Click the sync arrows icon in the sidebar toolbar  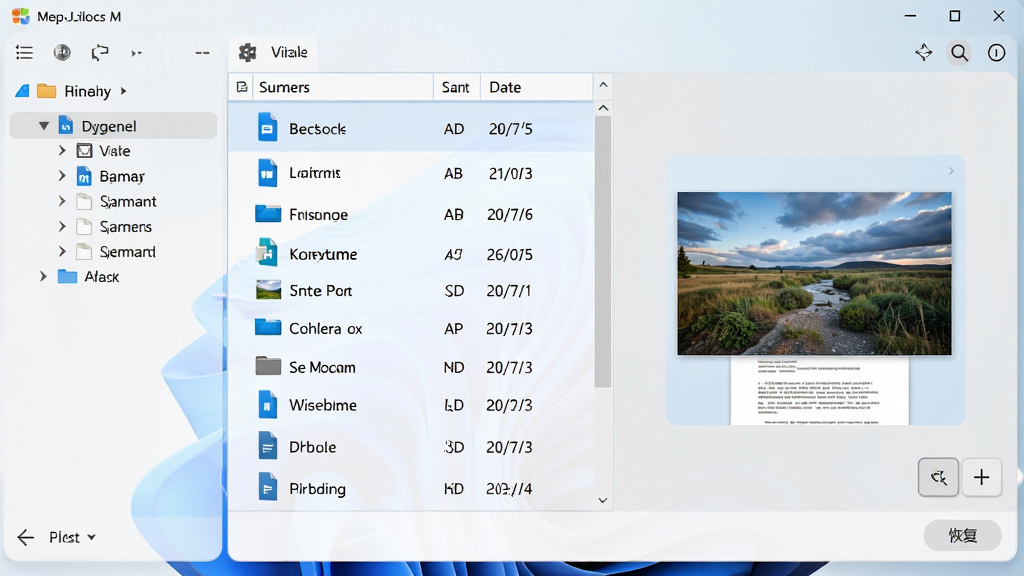click(99, 52)
